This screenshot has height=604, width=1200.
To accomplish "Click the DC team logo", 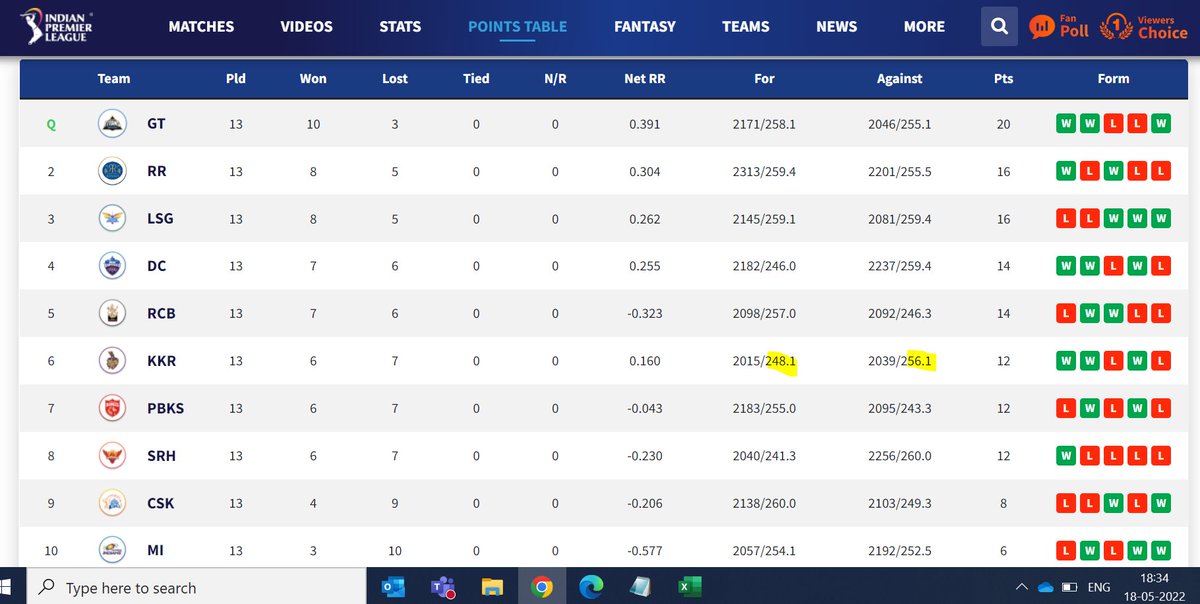I will point(112,266).
